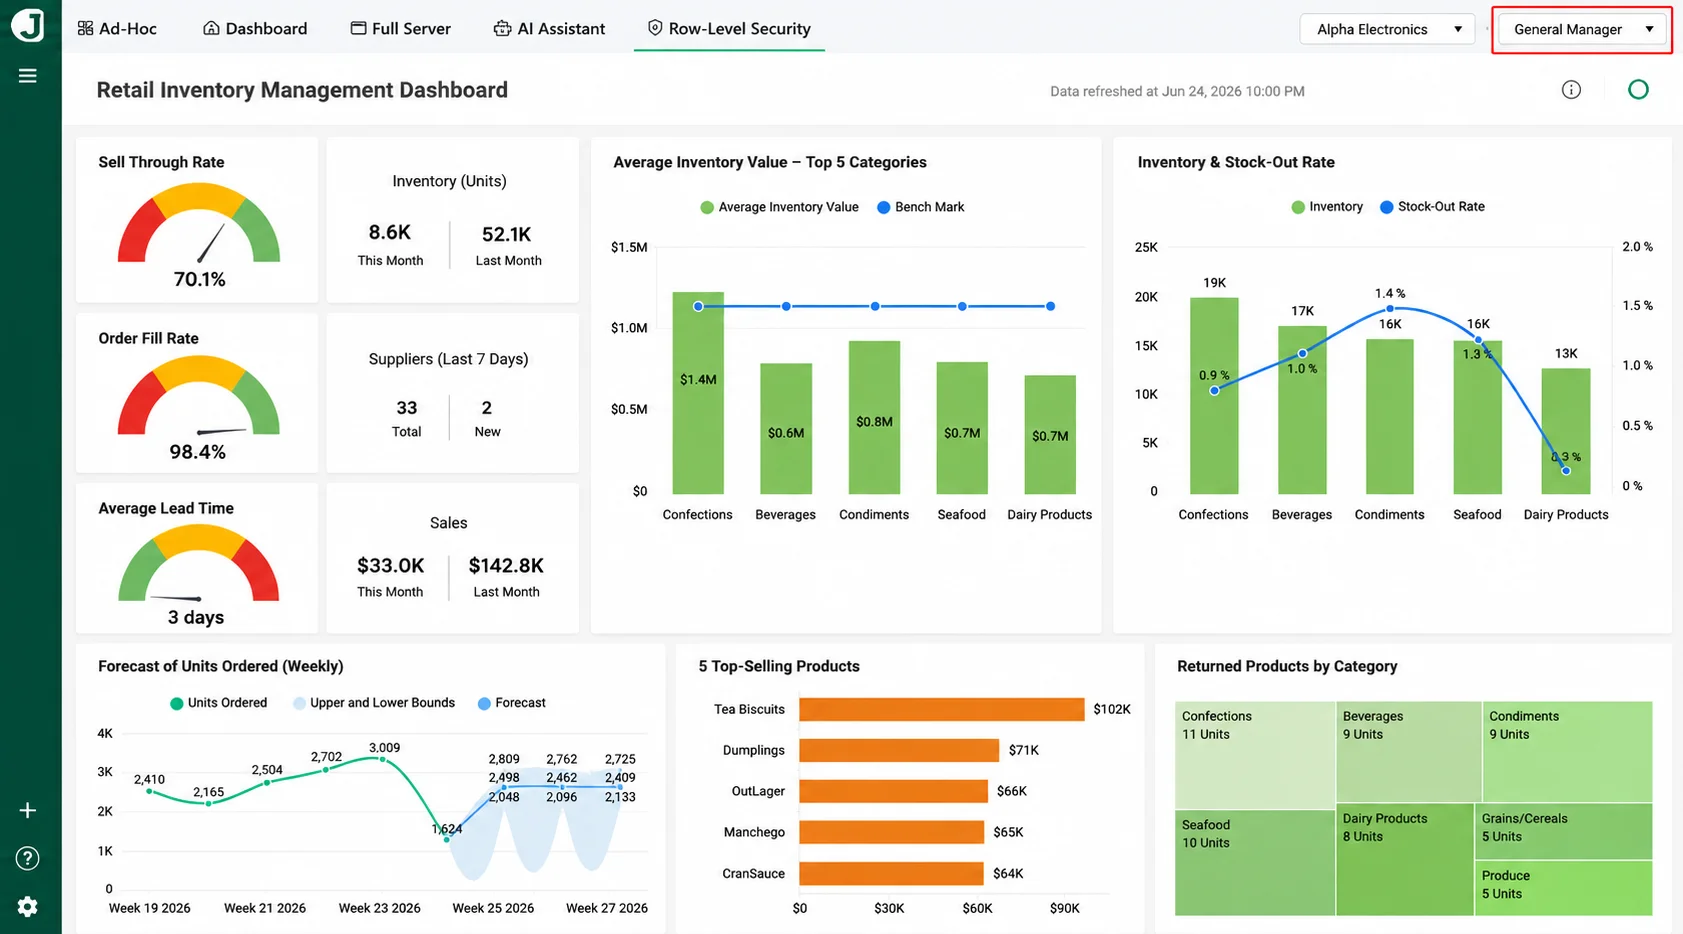Screen dimensions: 1683x934
Task: Expand the General Manager role dropdown
Action: (x=1582, y=29)
